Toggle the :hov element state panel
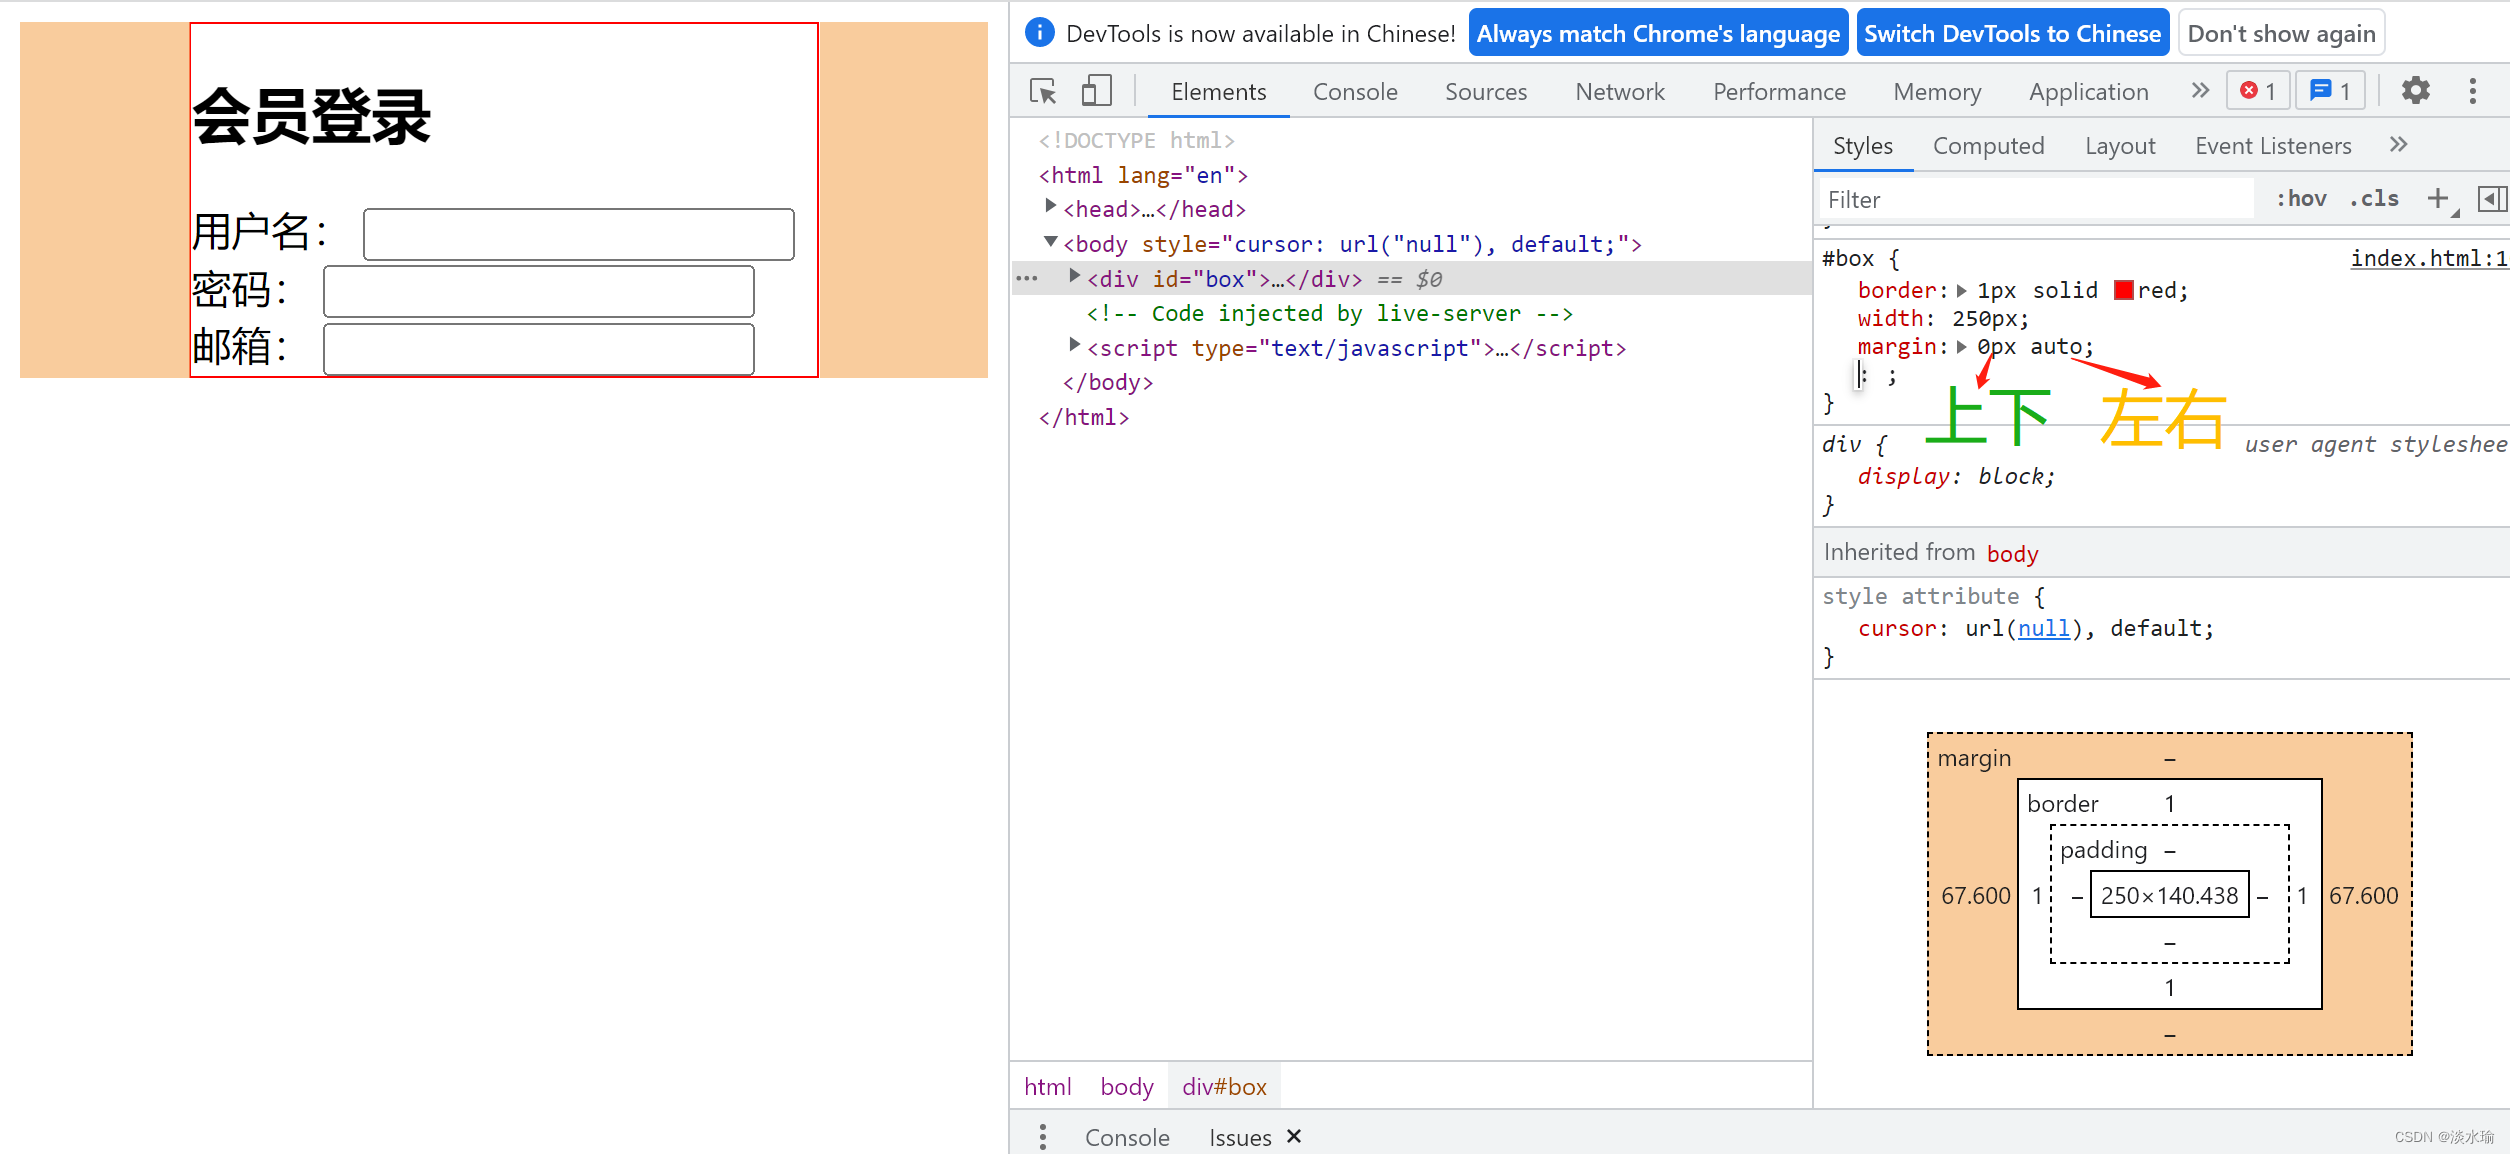This screenshot has width=2510, height=1154. coord(2301,199)
